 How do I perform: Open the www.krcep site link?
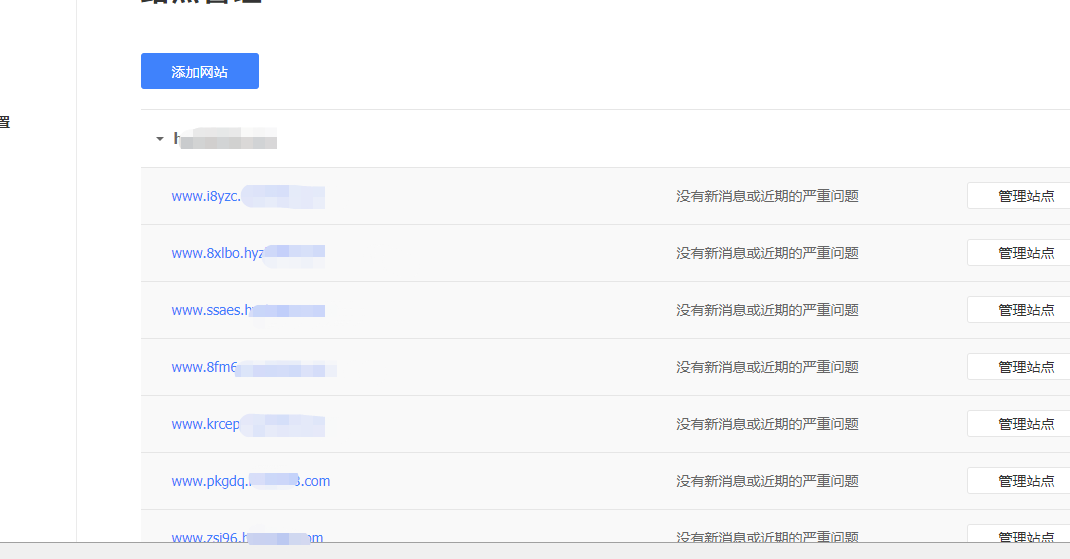coord(247,424)
